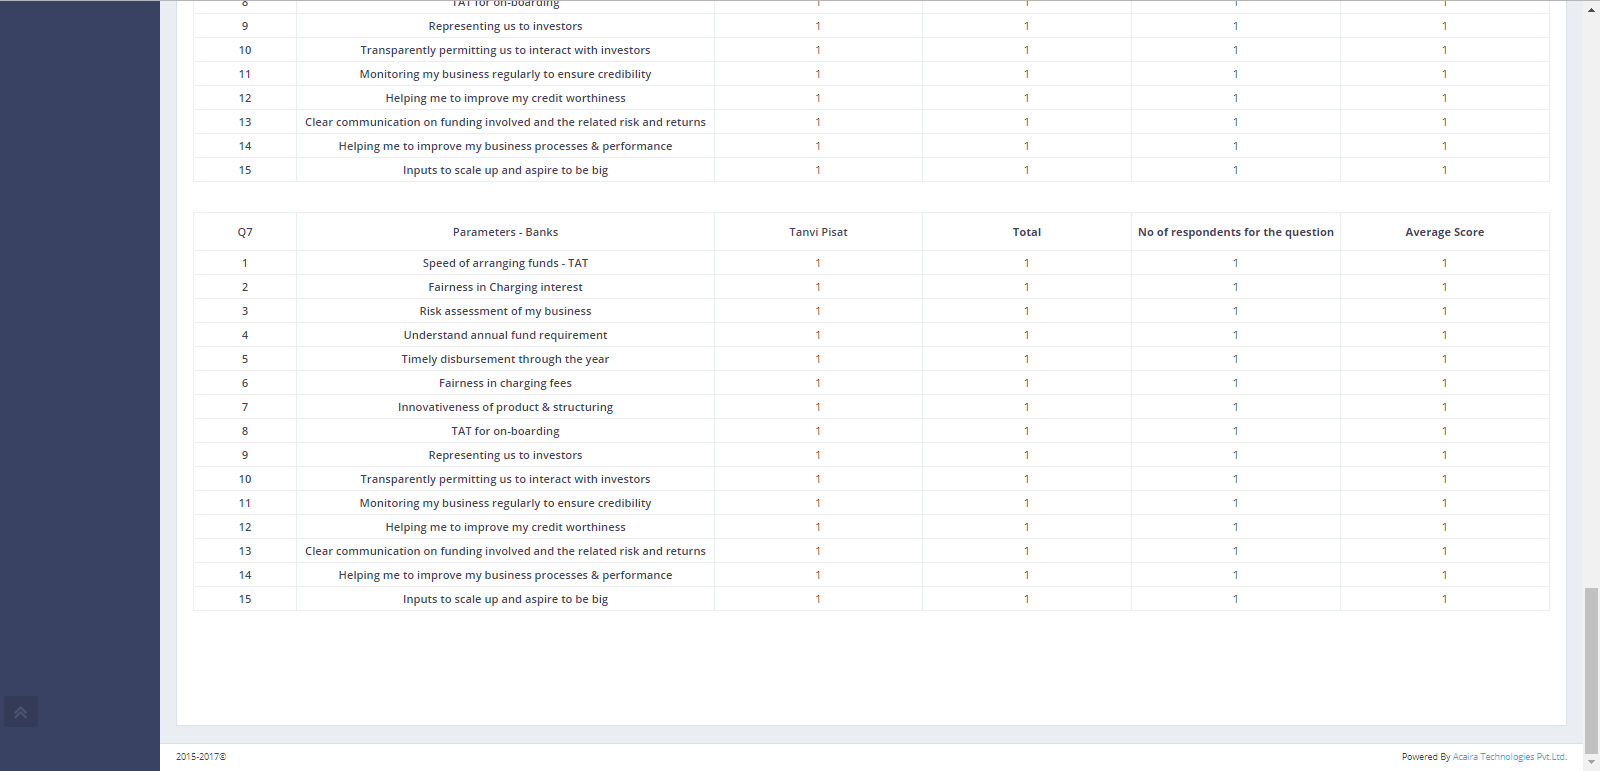Screen dimensions: 1600x771
Task: Click the scroll-to-top double chevron icon
Action: click(20, 712)
